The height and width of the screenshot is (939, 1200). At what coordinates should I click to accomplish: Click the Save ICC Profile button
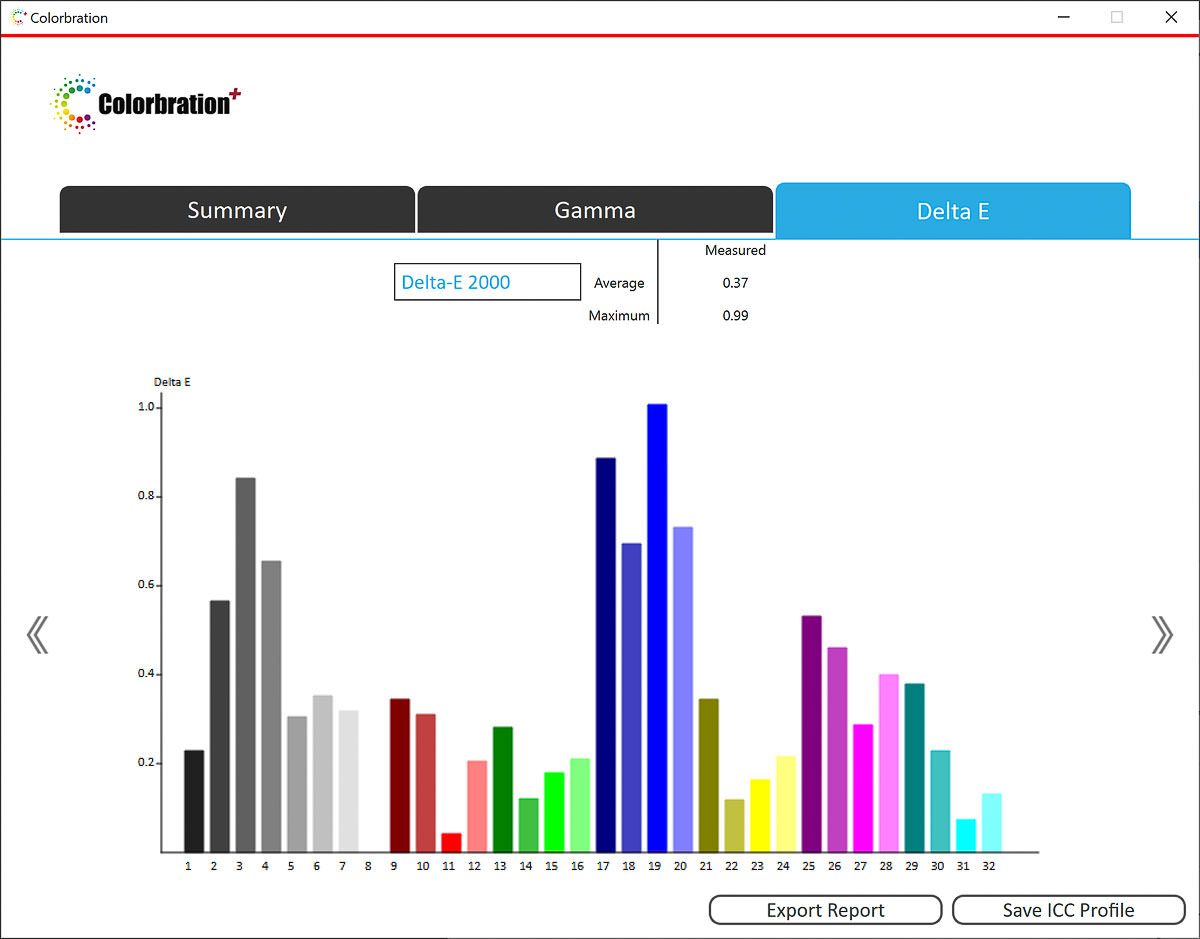(x=1068, y=910)
